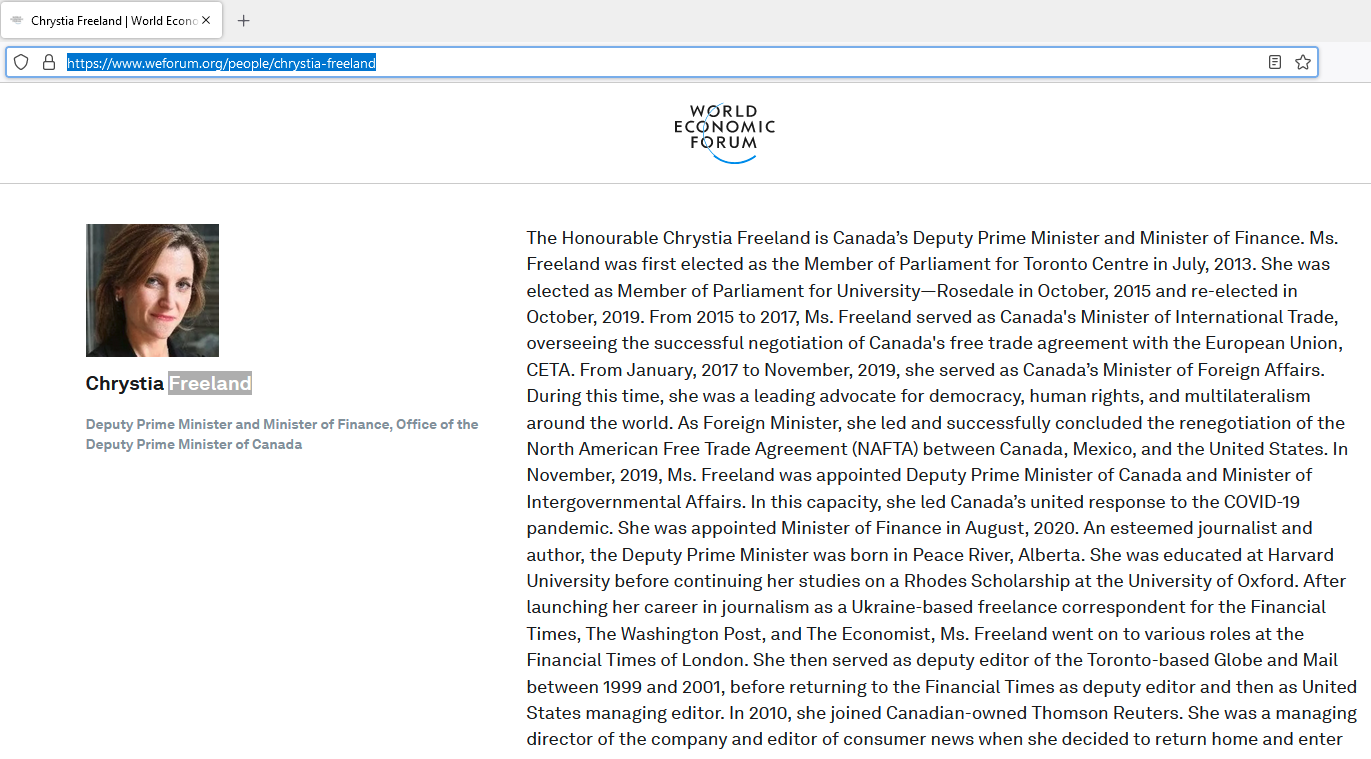This screenshot has height=759, width=1371.
Task: Click the word 'CETA' in the biography
Action: tap(548, 369)
